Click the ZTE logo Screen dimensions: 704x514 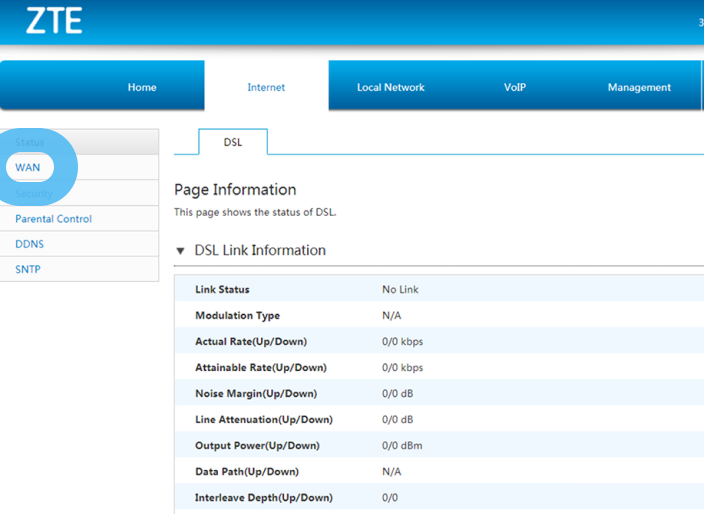[x=54, y=21]
